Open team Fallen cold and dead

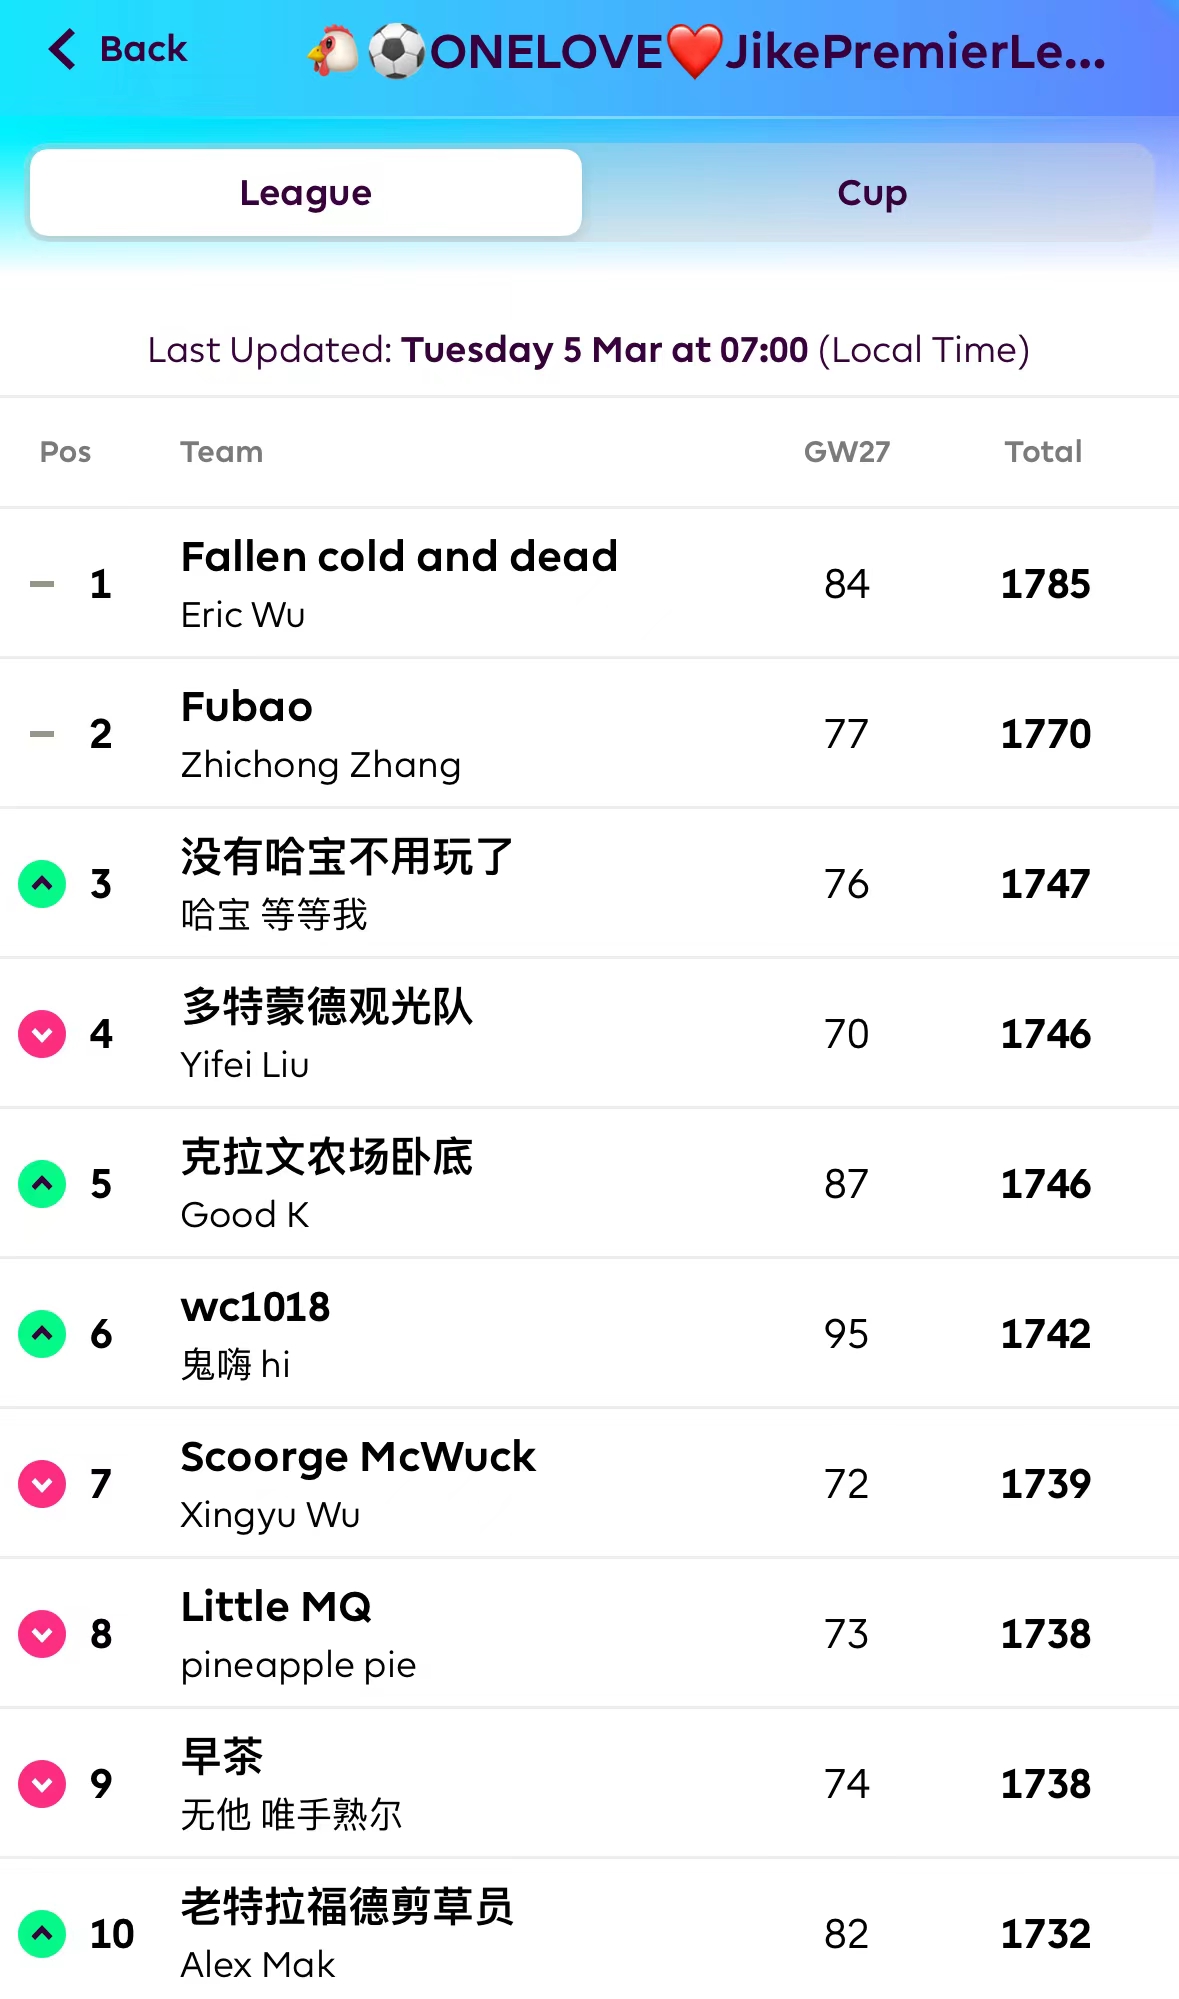point(399,557)
